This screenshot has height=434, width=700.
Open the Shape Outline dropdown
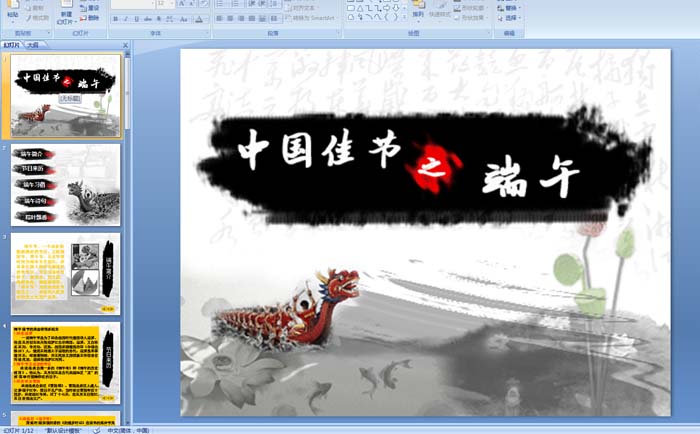coord(471,8)
